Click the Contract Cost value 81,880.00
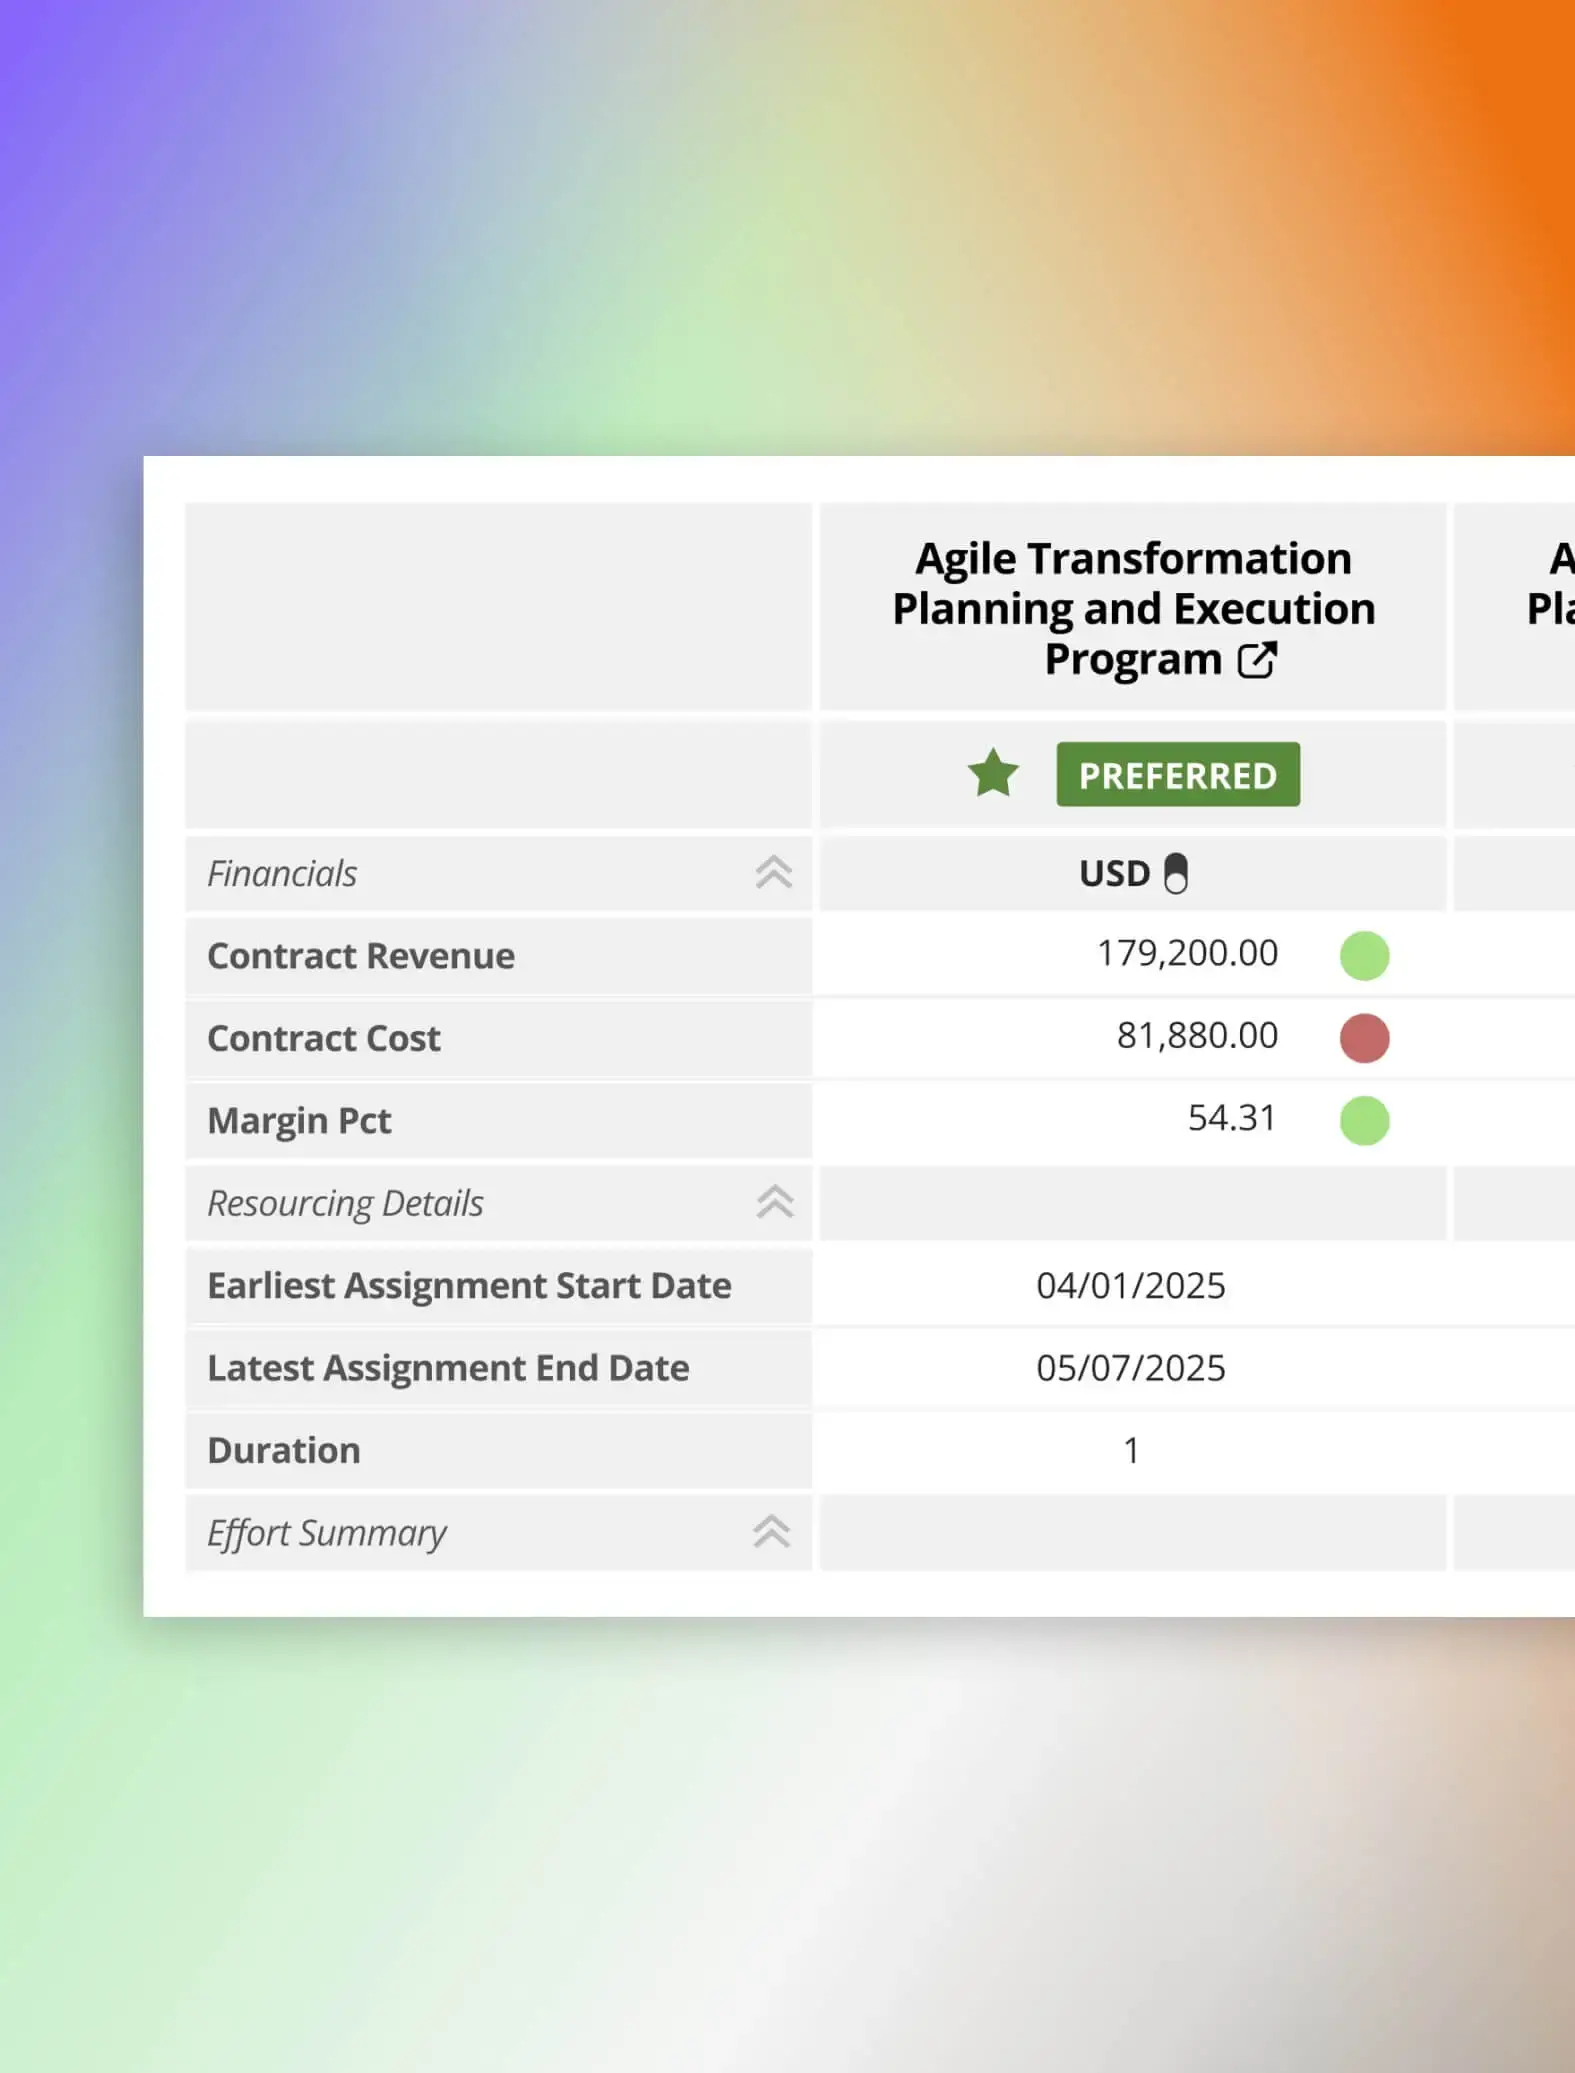 tap(1197, 1036)
